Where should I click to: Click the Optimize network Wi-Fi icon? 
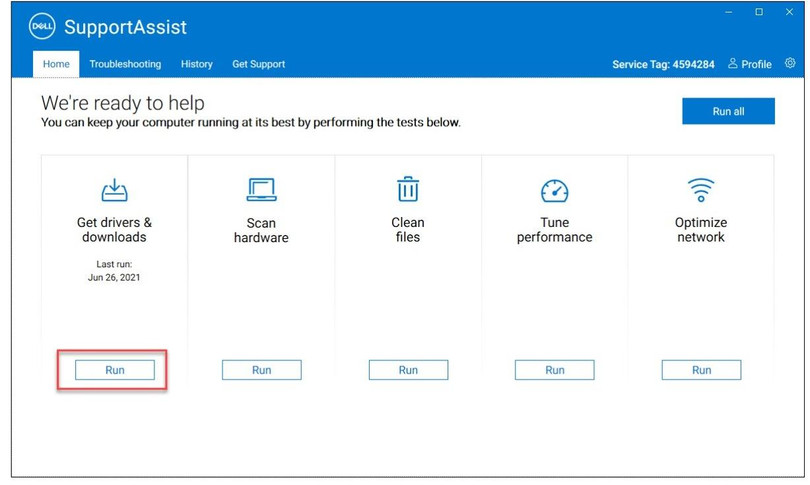coord(701,190)
